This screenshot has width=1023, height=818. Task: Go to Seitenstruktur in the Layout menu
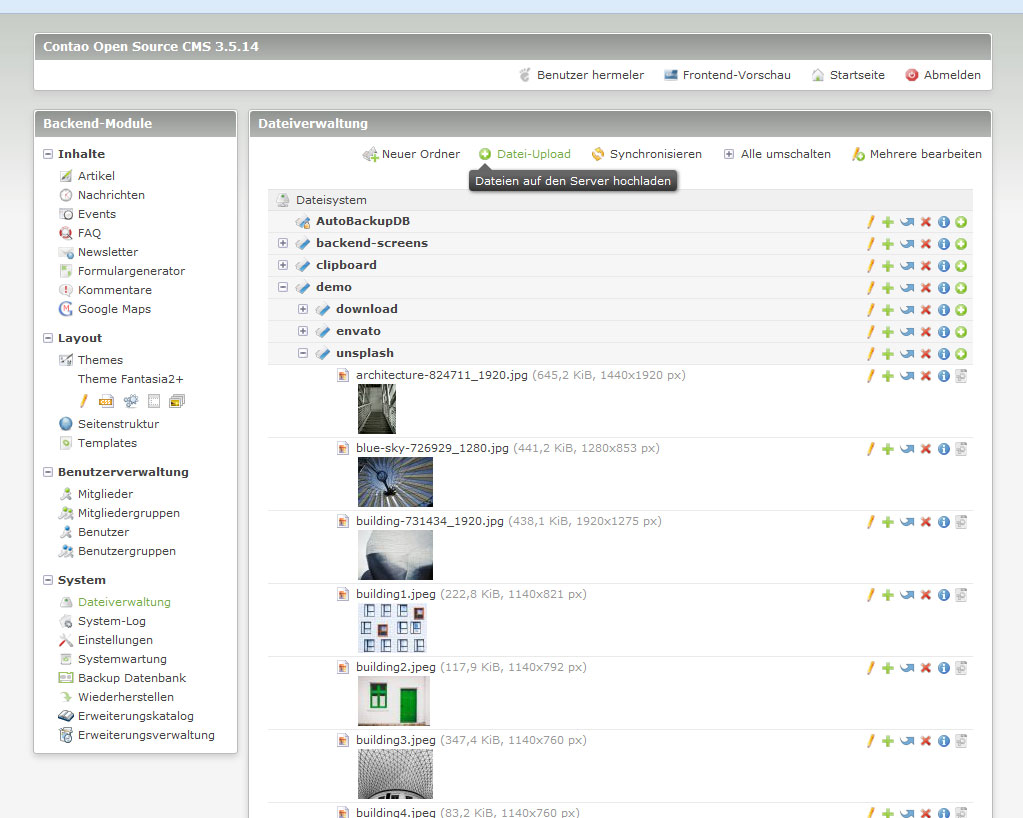pos(118,424)
